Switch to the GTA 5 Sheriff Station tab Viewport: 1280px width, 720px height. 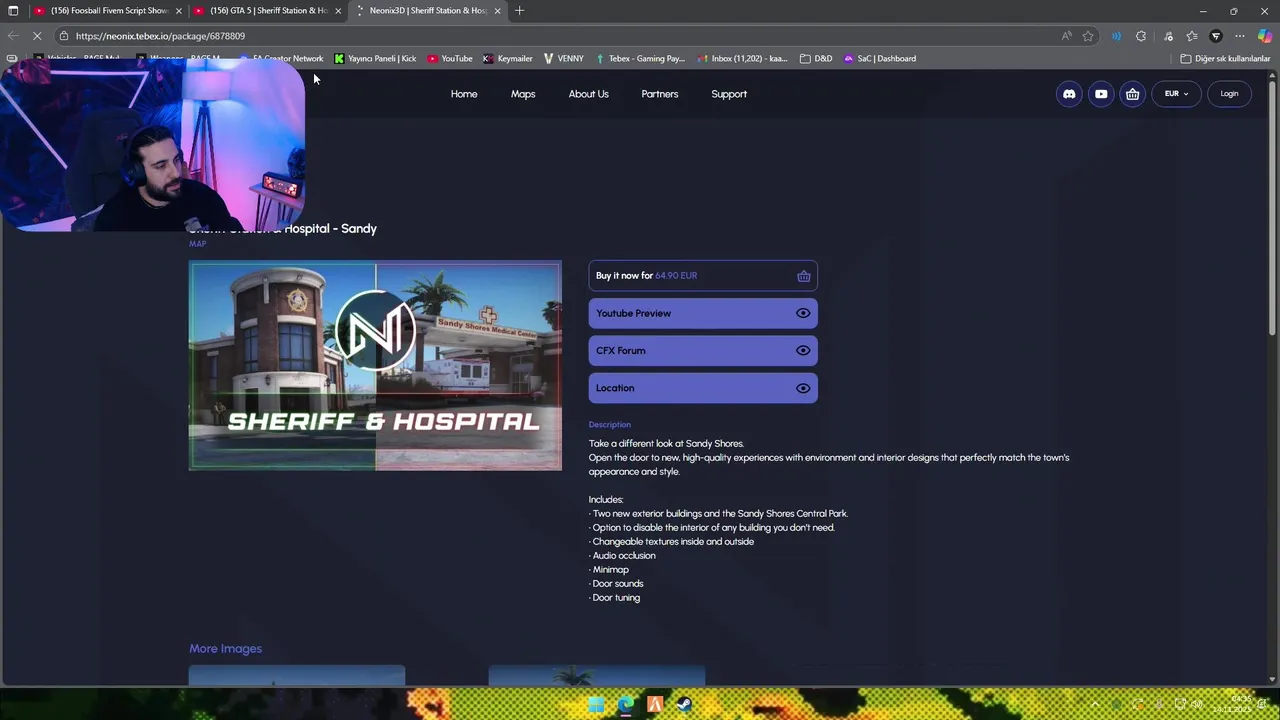click(267, 11)
